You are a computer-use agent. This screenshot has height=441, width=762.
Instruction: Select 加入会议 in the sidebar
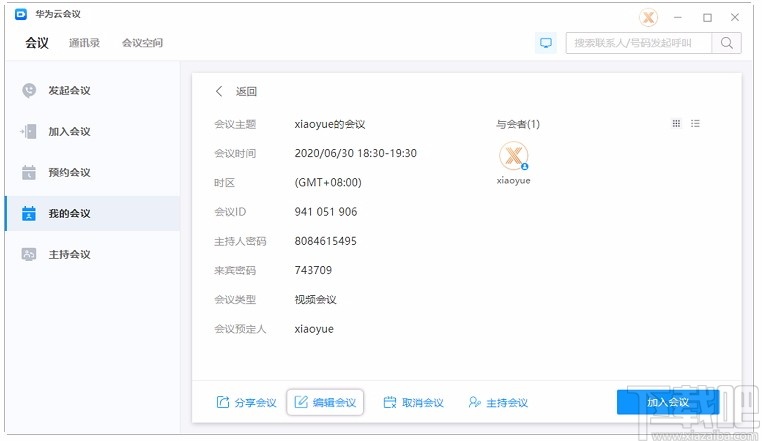92,131
